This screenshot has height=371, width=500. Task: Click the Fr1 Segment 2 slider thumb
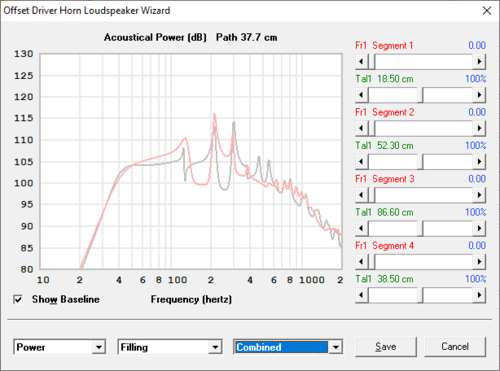click(x=371, y=128)
